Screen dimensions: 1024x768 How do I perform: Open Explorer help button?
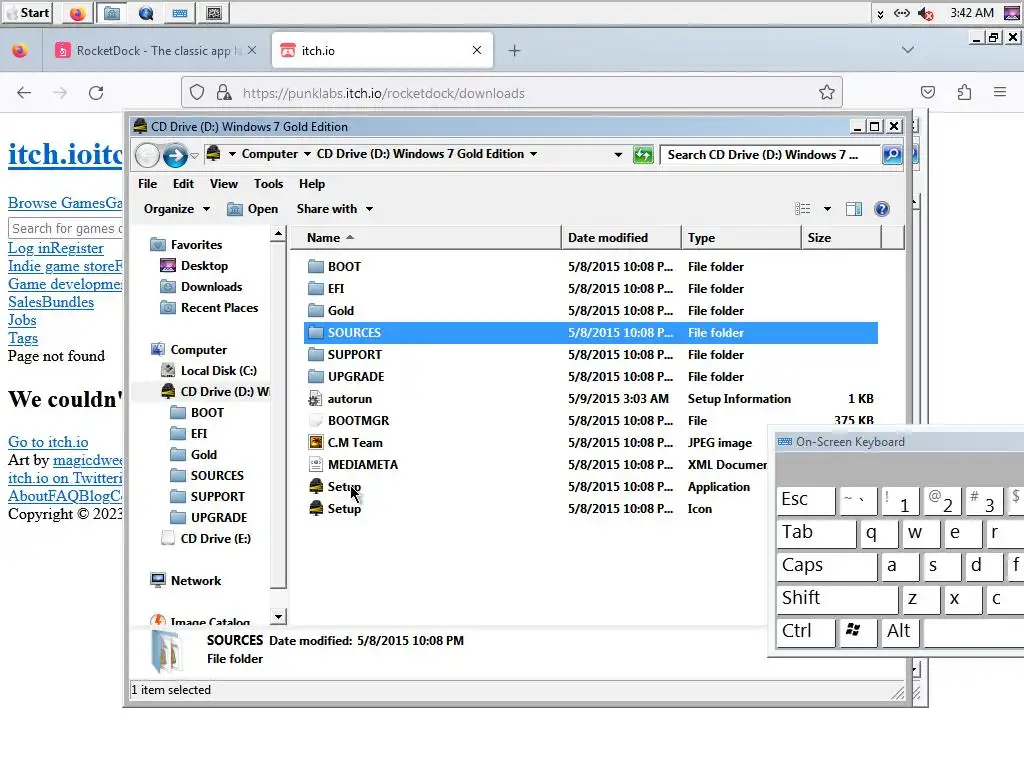click(882, 209)
